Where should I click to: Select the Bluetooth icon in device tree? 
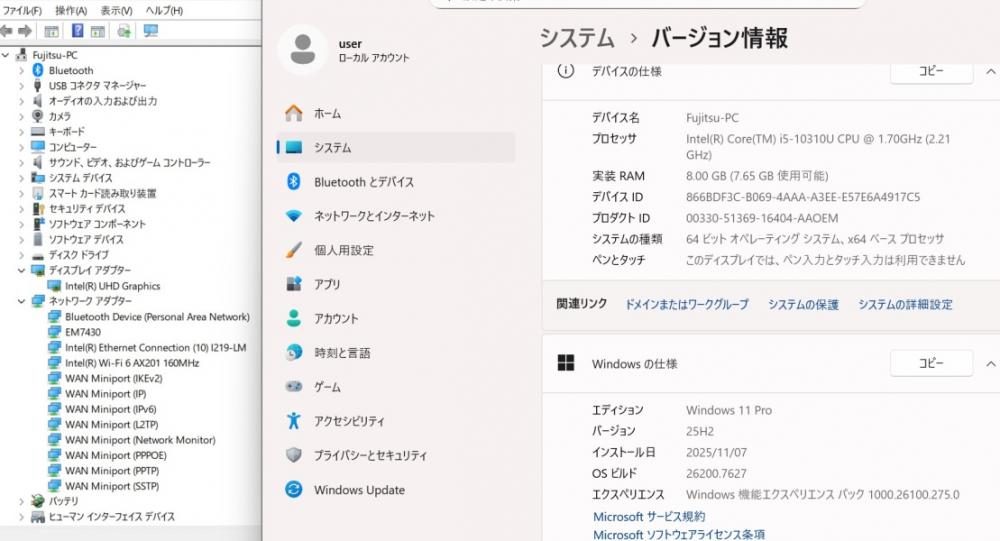(38, 70)
